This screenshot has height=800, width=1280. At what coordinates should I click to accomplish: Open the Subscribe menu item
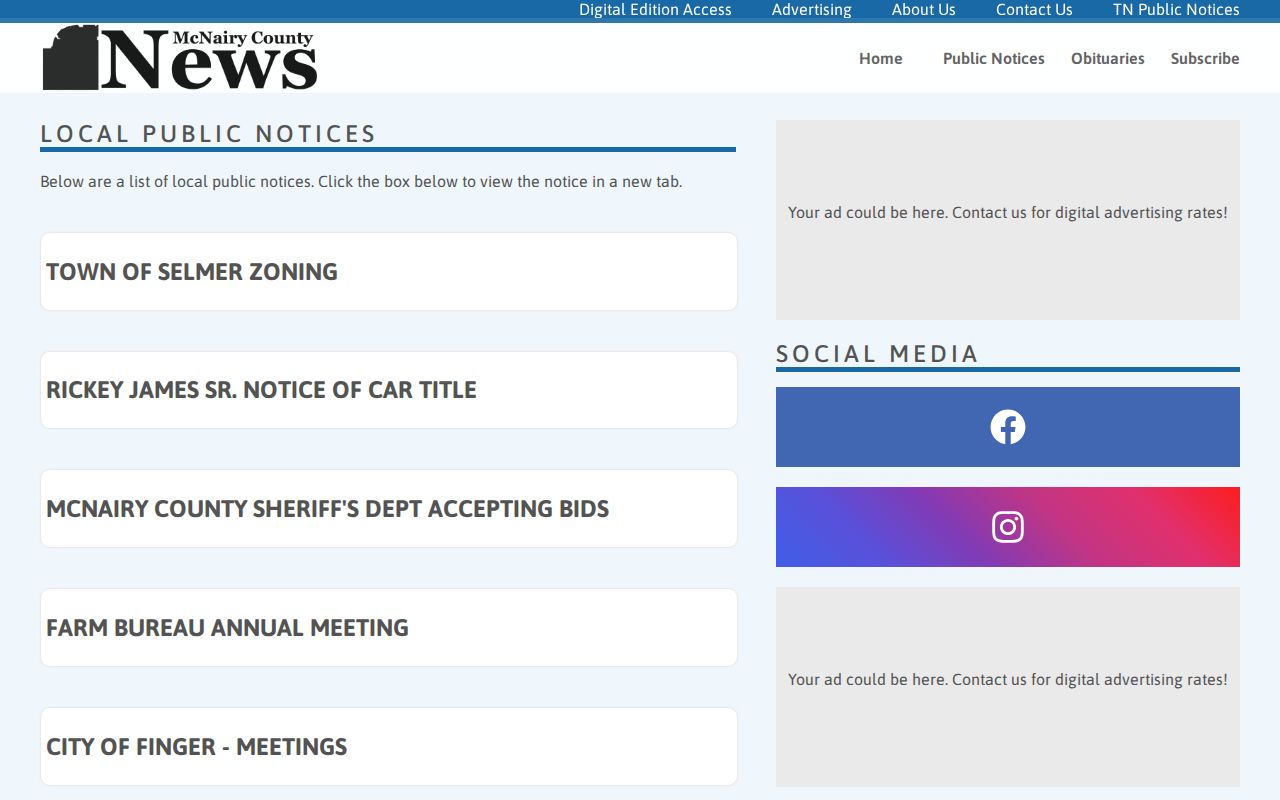1205,59
